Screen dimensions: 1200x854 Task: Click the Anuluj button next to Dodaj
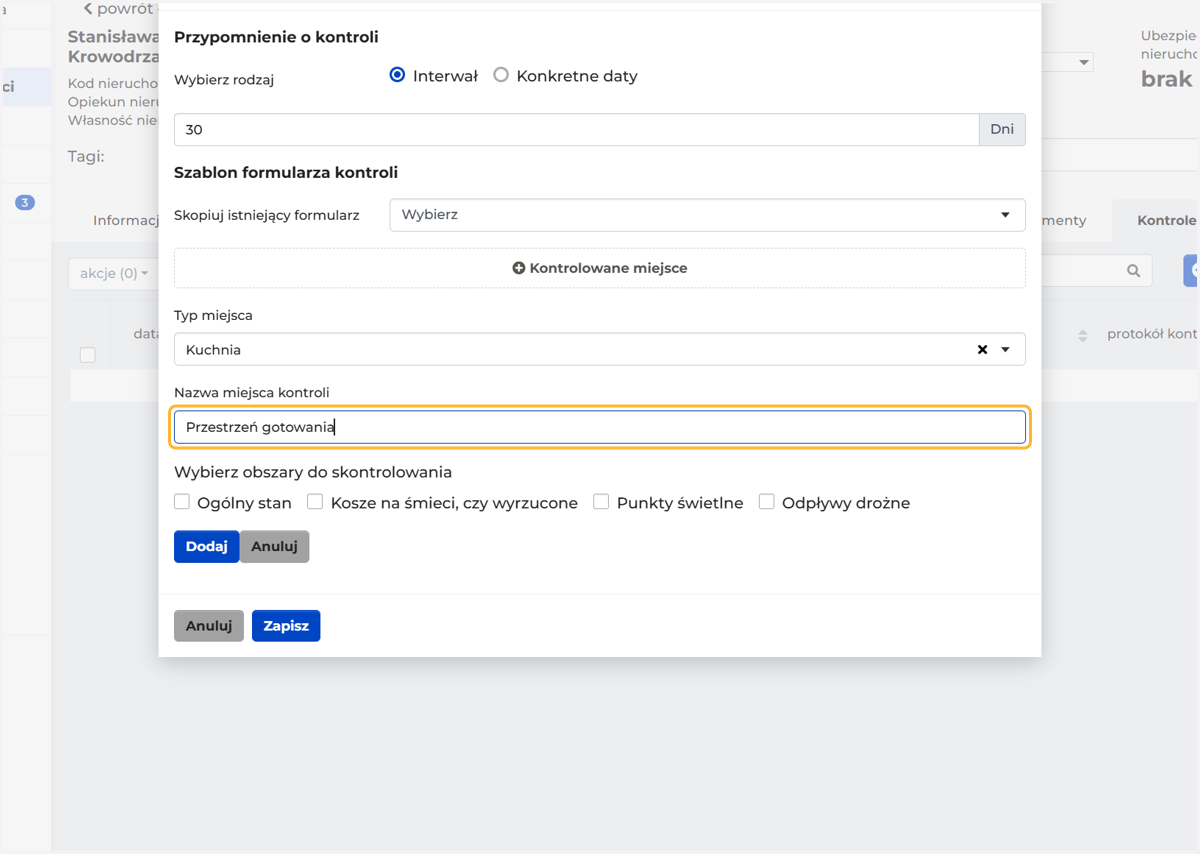point(275,547)
